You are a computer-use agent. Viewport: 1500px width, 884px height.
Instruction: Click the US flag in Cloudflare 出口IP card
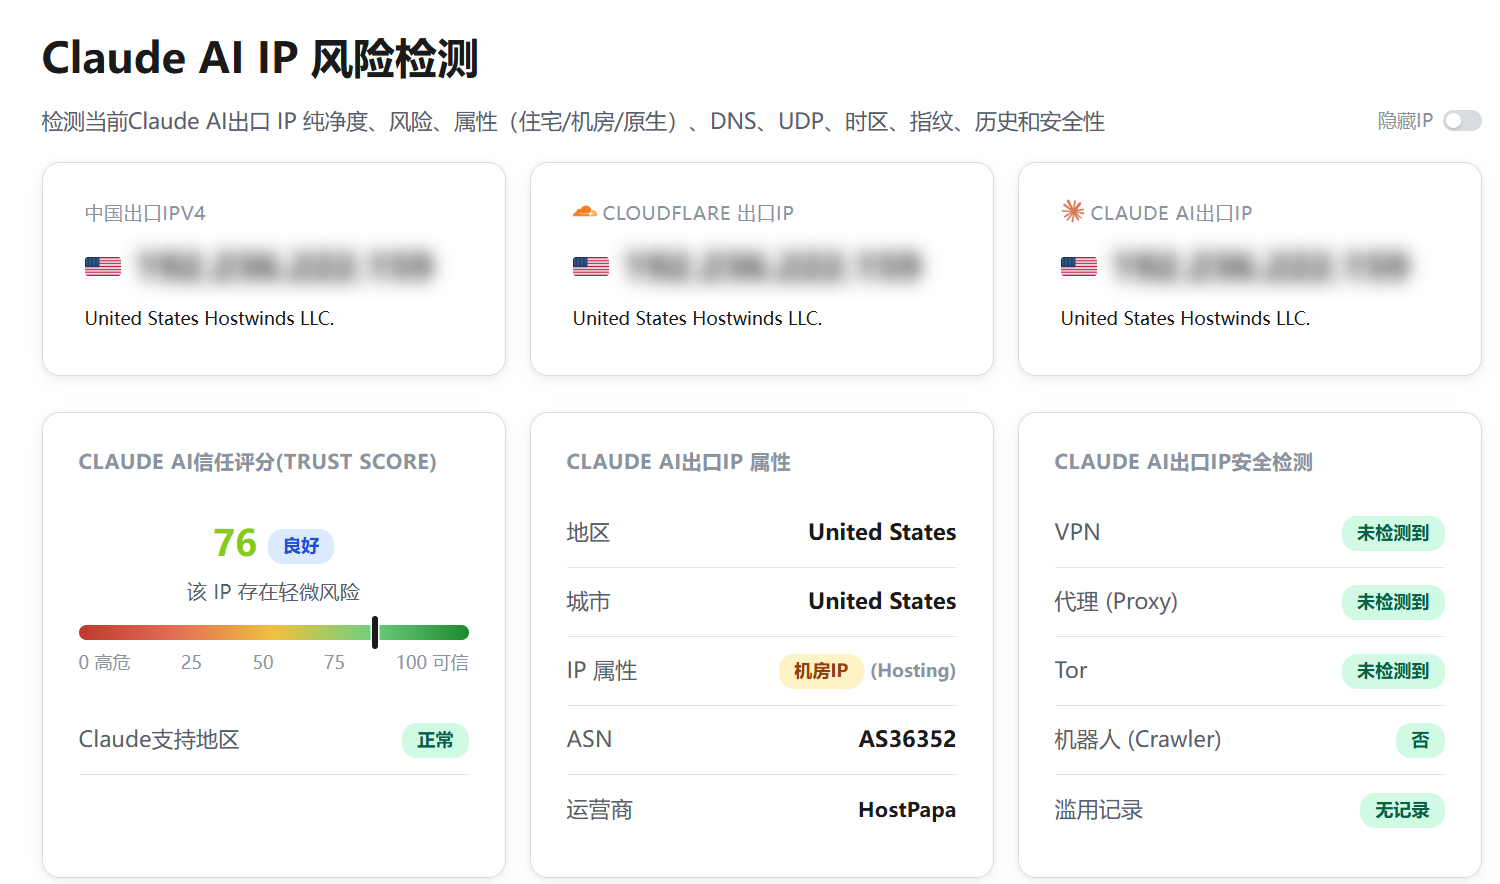591,266
